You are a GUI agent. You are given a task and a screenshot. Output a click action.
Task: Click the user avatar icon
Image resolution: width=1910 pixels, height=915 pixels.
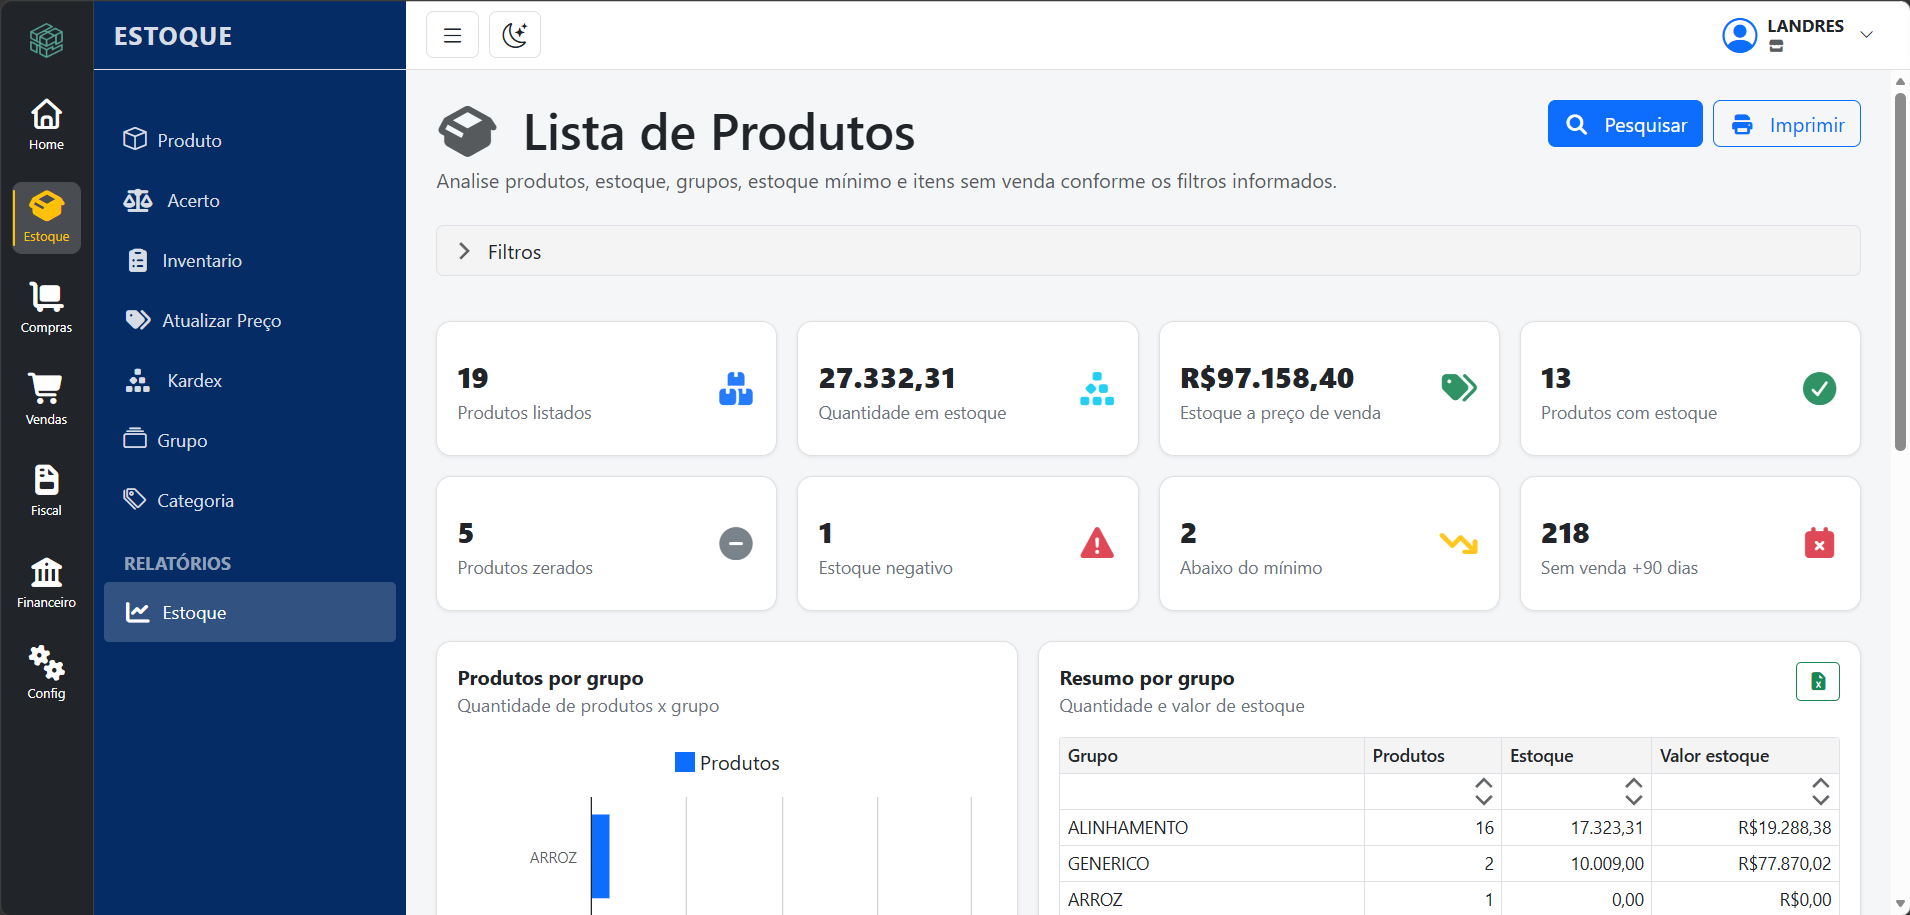pyautogui.click(x=1739, y=35)
